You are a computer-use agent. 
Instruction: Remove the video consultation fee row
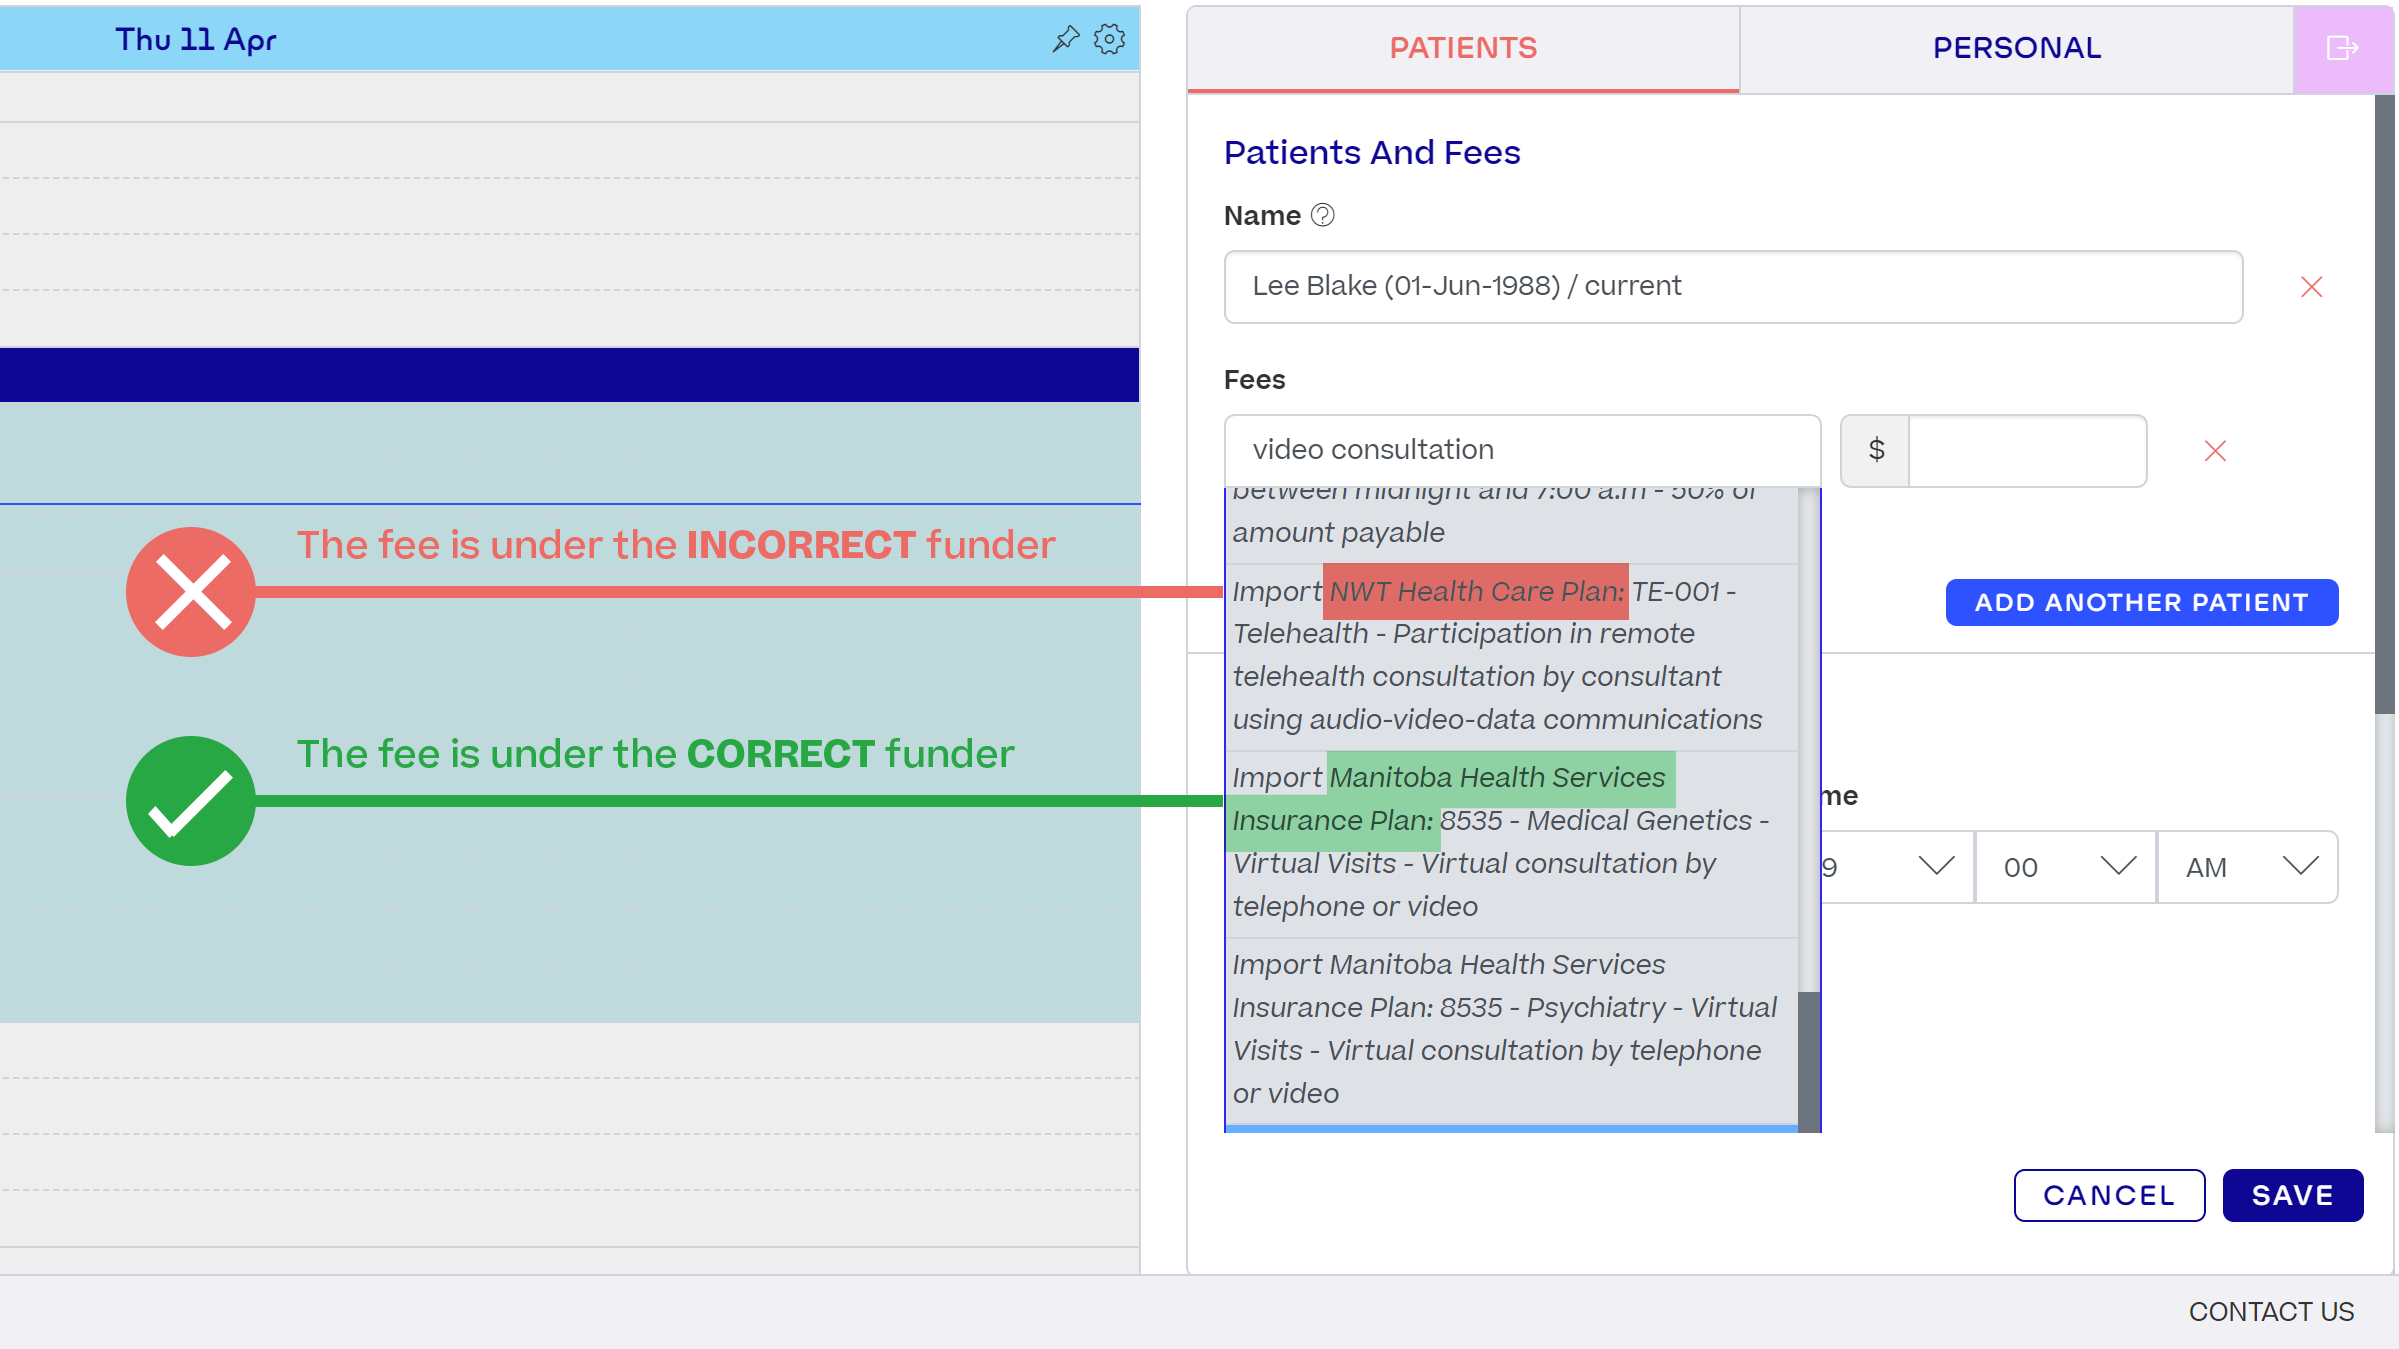point(2215,451)
